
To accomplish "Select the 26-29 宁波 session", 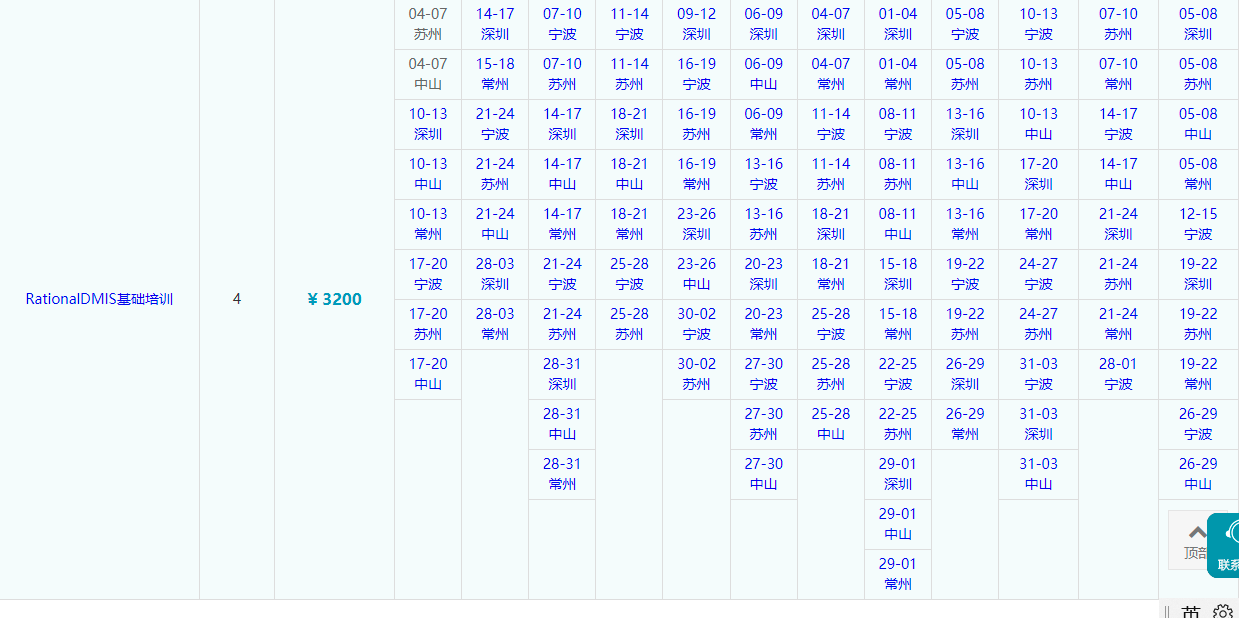I will coord(1197,424).
